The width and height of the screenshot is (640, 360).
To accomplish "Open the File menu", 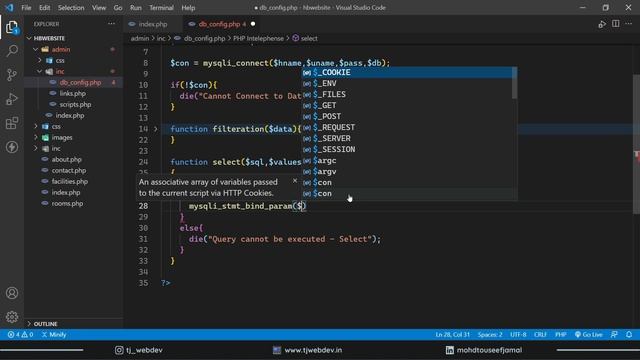I will pyautogui.click(x=26, y=8).
